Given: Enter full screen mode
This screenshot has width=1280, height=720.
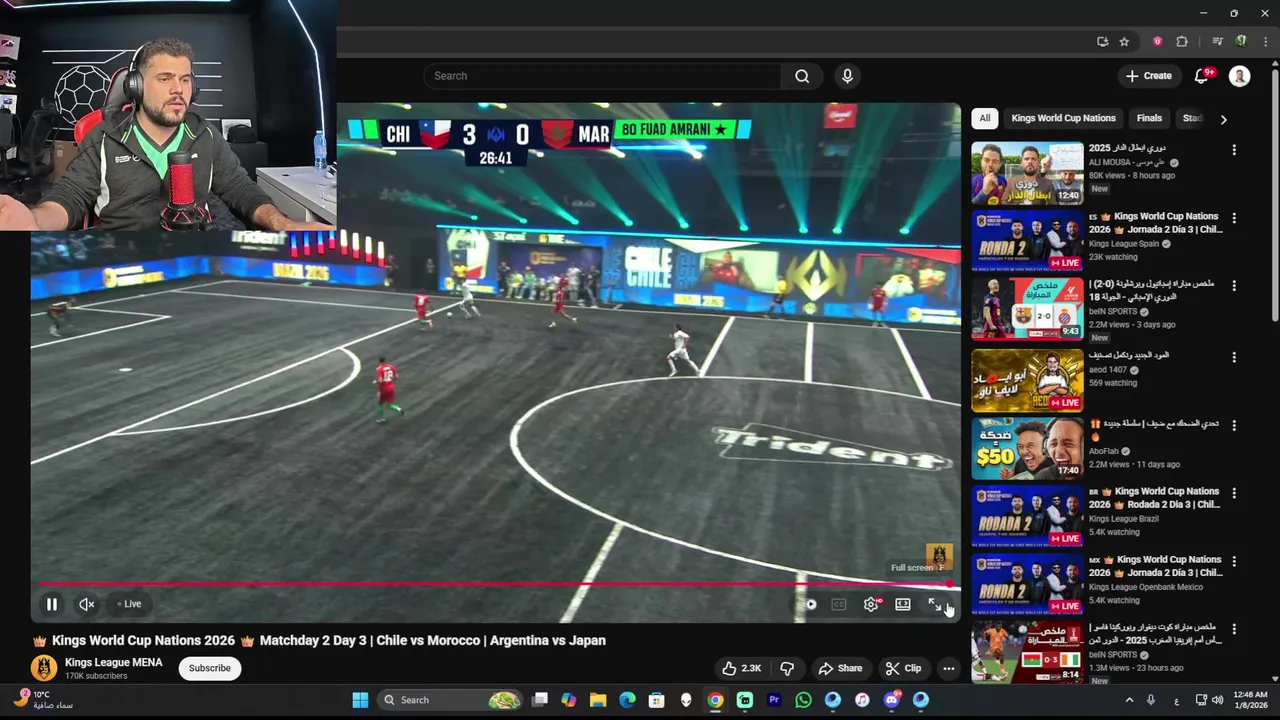Looking at the screenshot, I should tap(934, 604).
